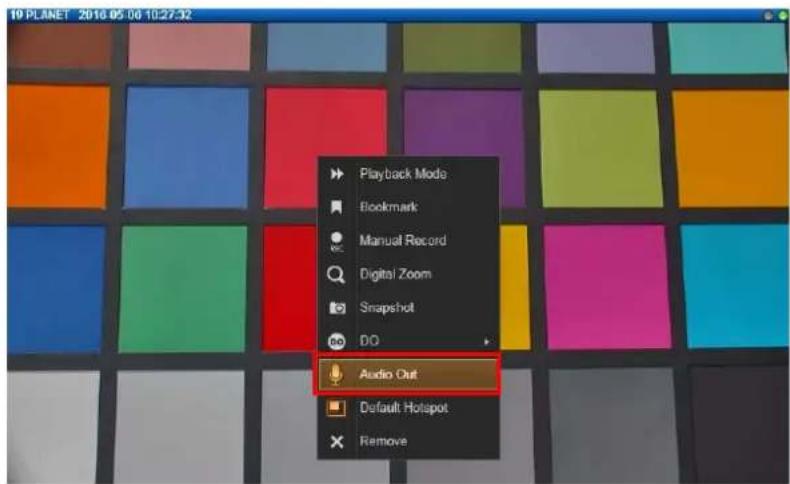Click the Playback Mode fast-forward icon
Image resolution: width=790 pixels, height=484 pixels.
pos(337,174)
